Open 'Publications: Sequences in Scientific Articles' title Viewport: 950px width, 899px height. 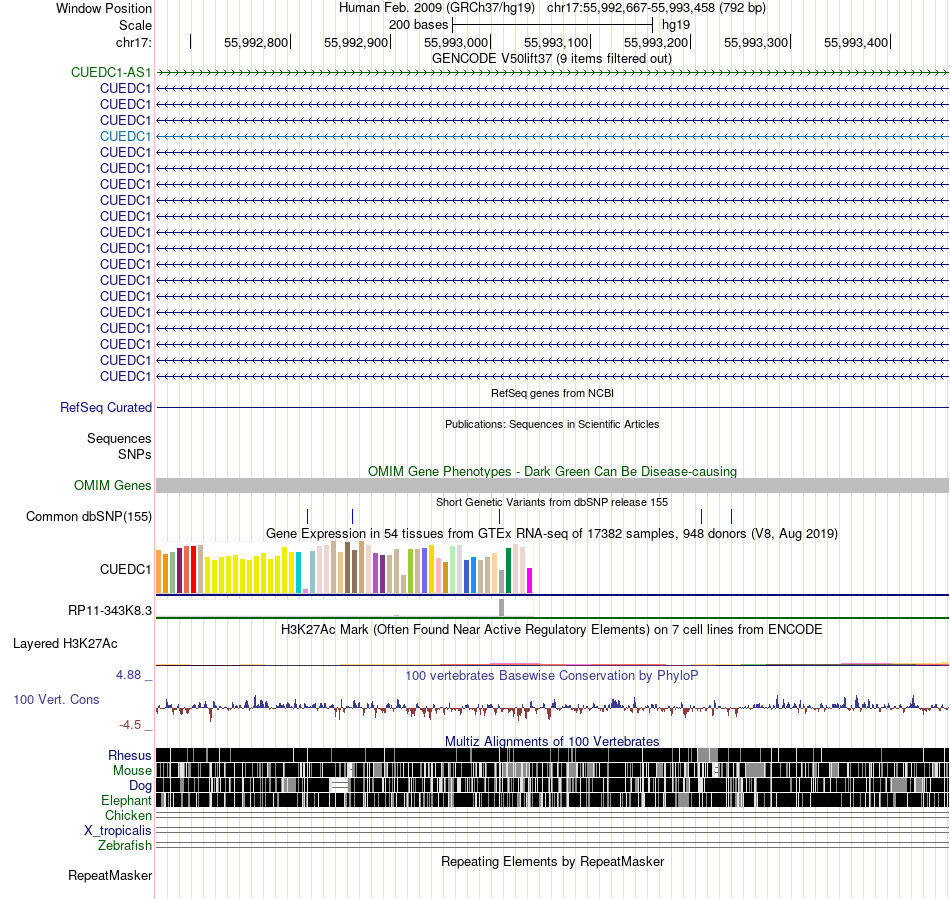552,424
